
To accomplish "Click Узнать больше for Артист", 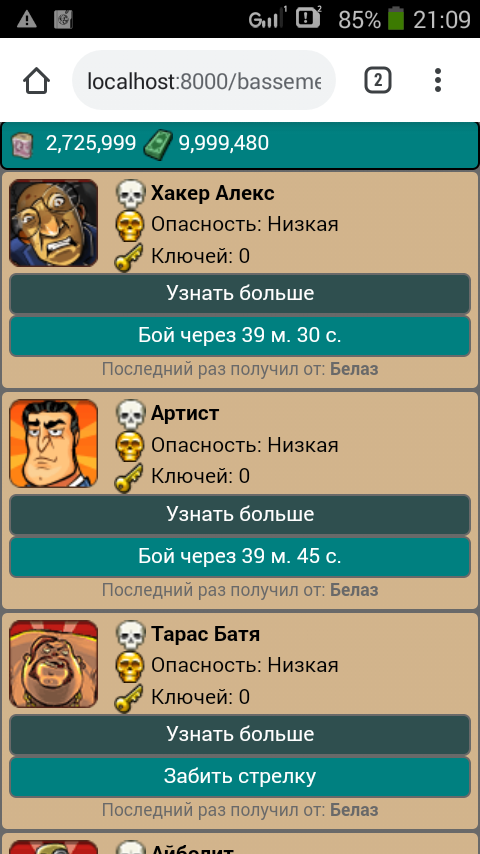I will 240,514.
